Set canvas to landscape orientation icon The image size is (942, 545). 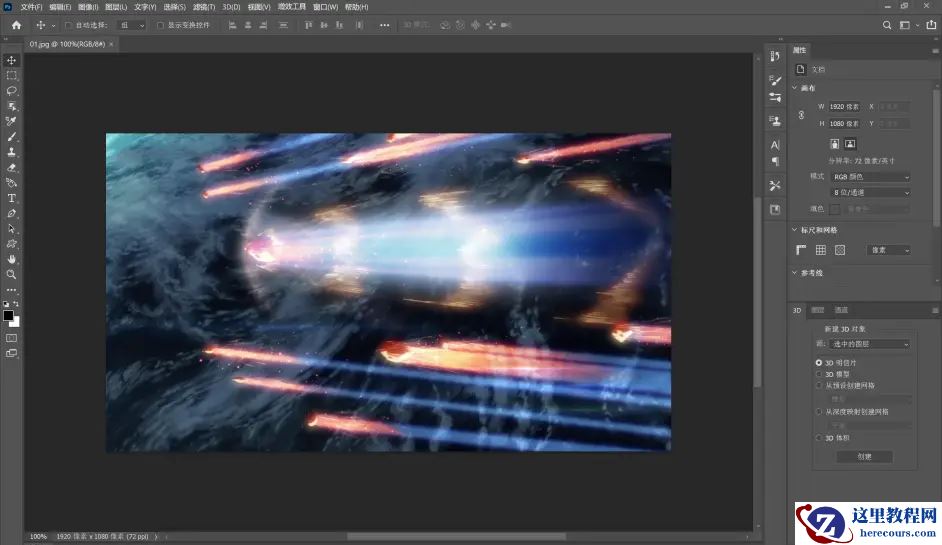850,144
